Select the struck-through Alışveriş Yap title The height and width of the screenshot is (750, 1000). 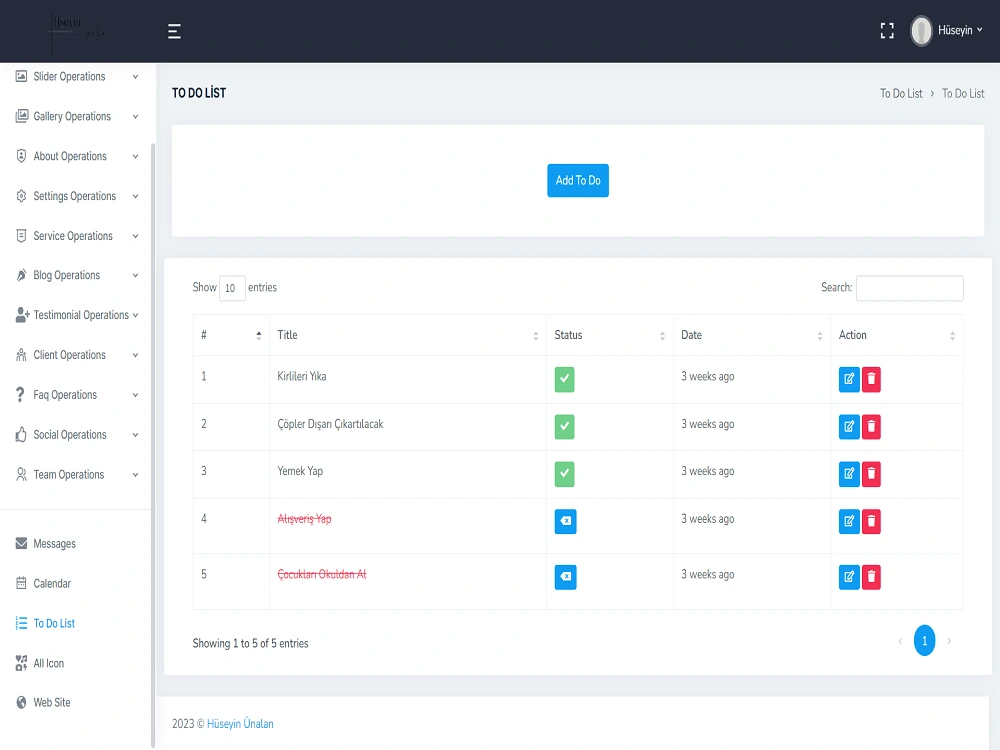[x=304, y=519]
